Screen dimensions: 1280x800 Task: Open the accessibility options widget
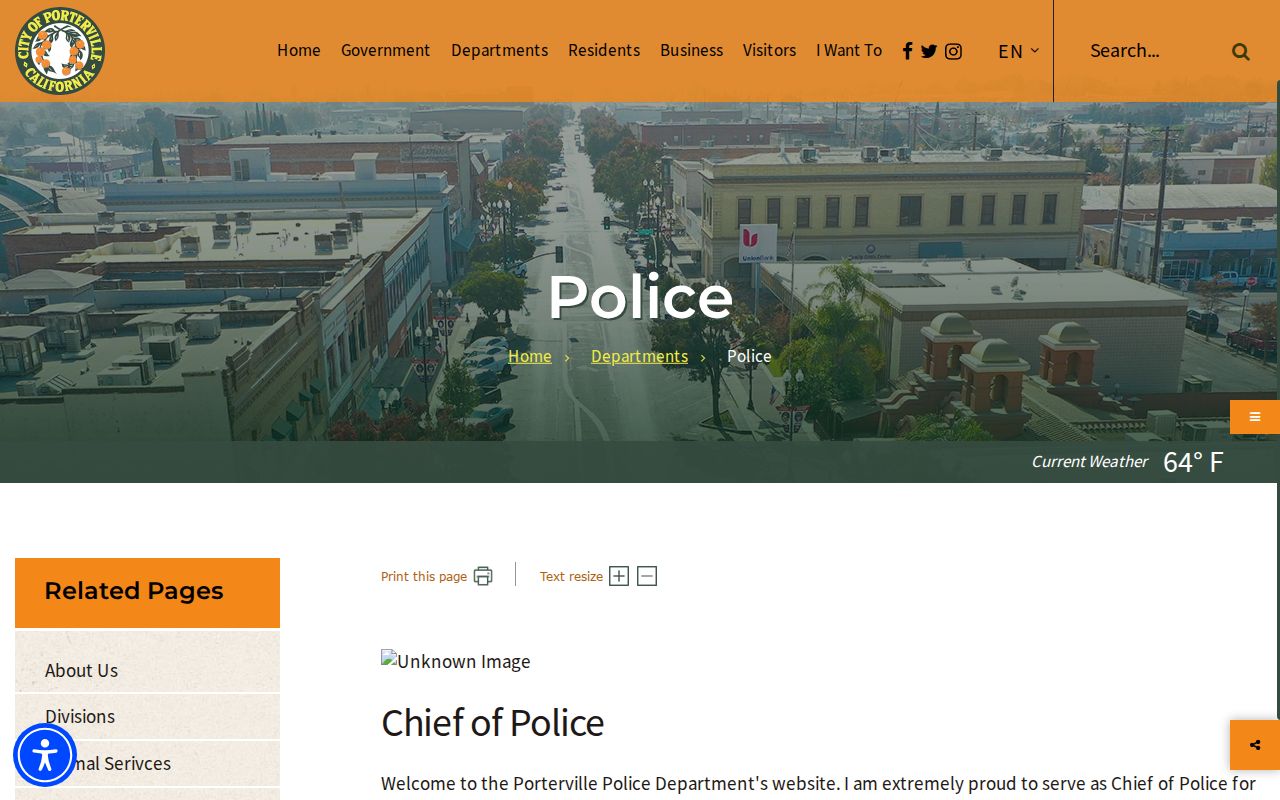[45, 755]
